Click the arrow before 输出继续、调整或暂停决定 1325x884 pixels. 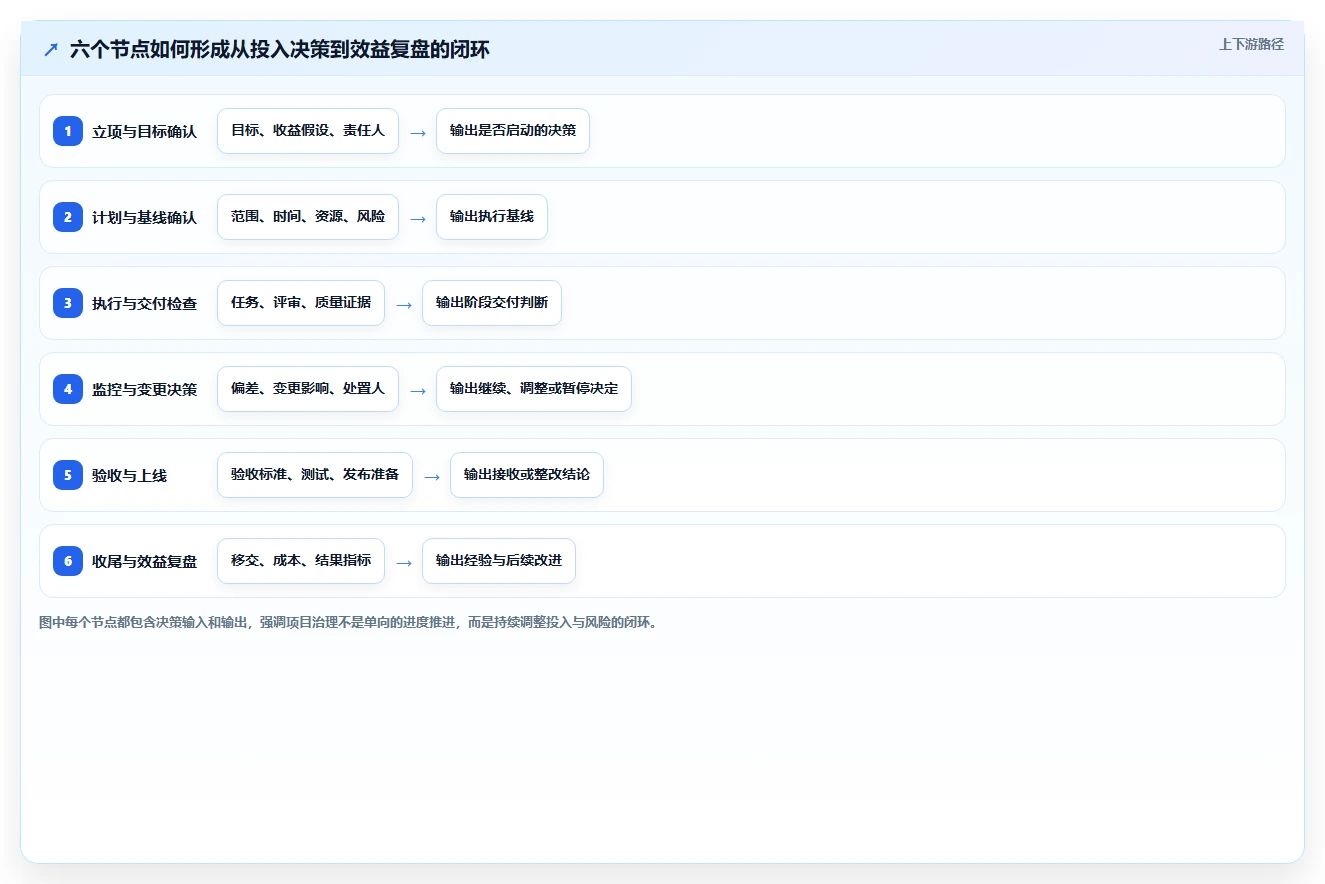[418, 390]
